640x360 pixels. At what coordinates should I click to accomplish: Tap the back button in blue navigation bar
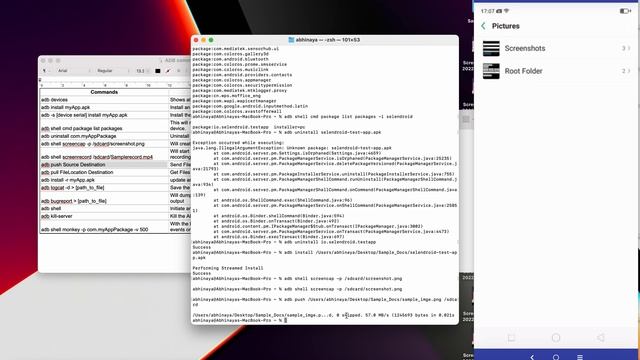(532, 357)
